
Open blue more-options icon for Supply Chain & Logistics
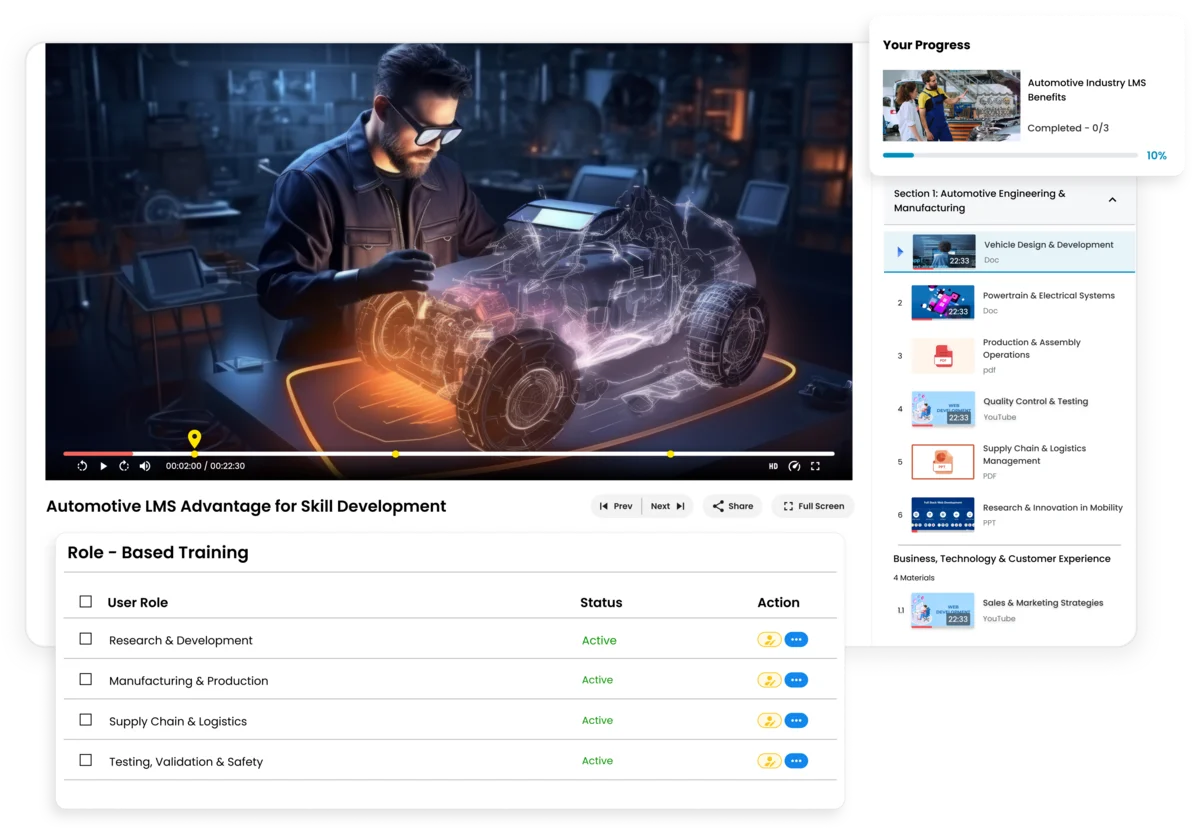796,720
